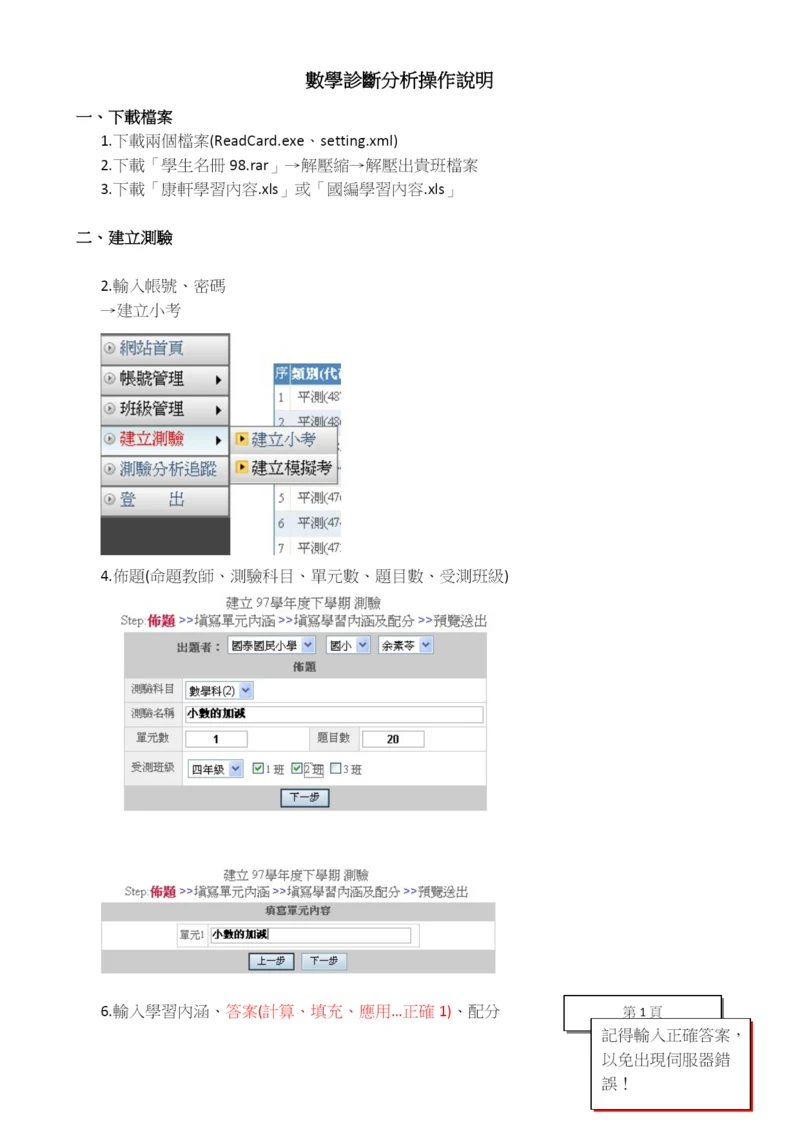Image resolution: width=800 pixels, height=1131 pixels.
Task: Click the heading 二、建立測驗
Action: click(124, 237)
